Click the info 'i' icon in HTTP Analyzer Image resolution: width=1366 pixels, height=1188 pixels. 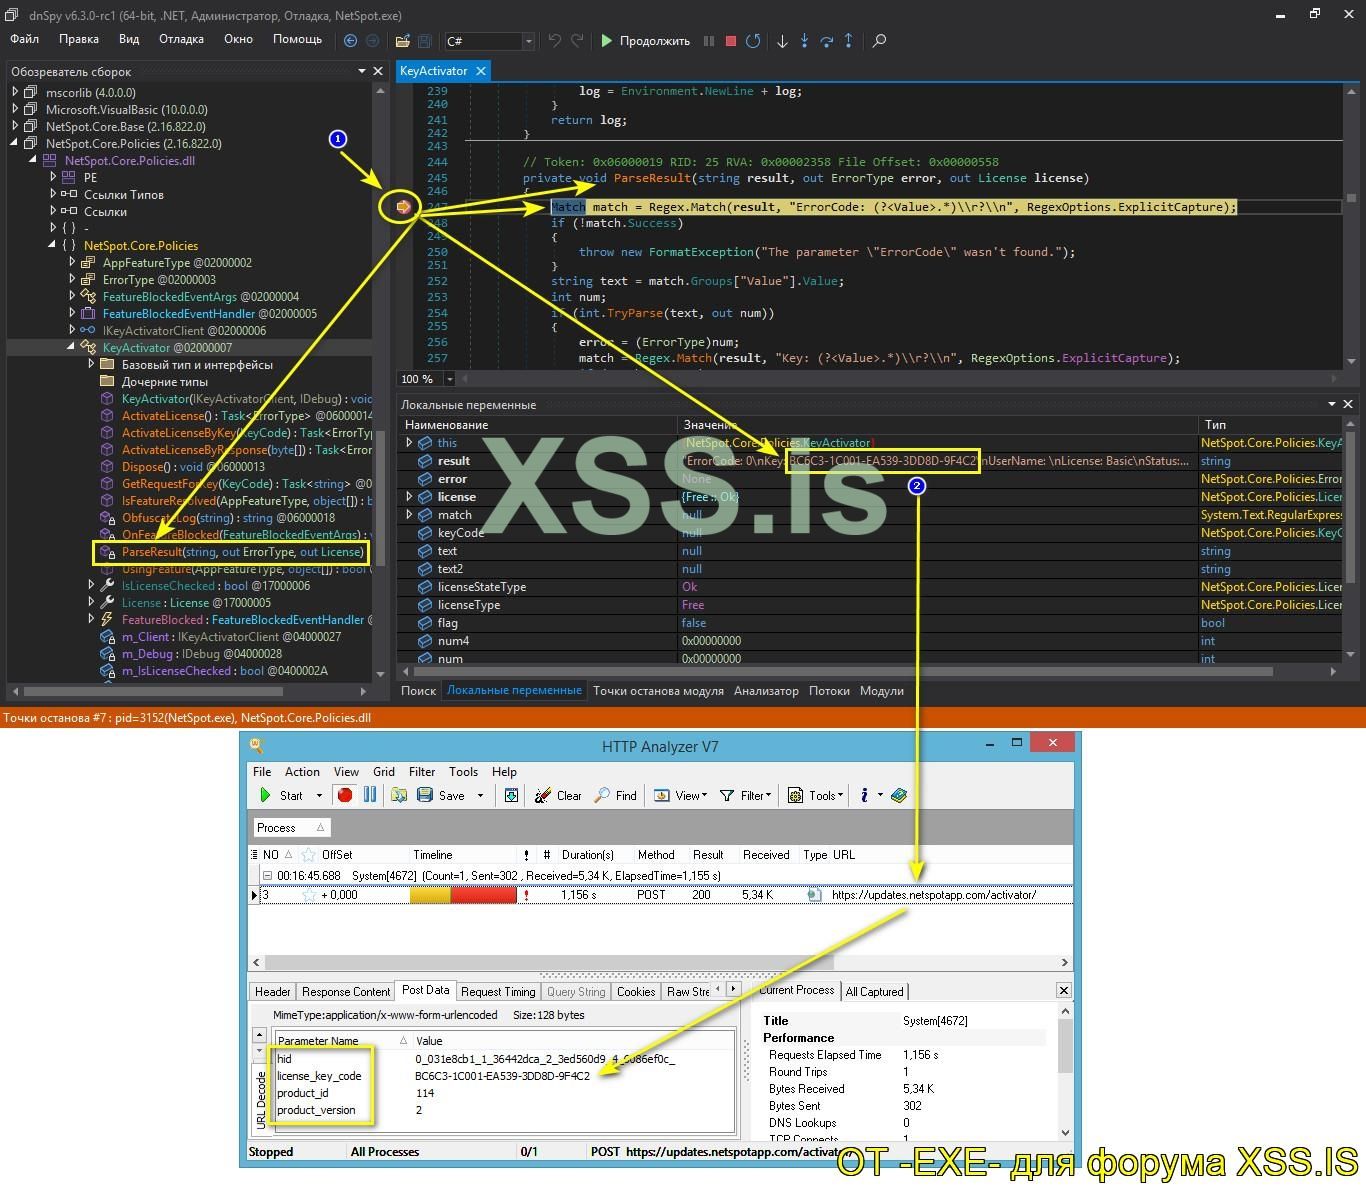tap(864, 795)
